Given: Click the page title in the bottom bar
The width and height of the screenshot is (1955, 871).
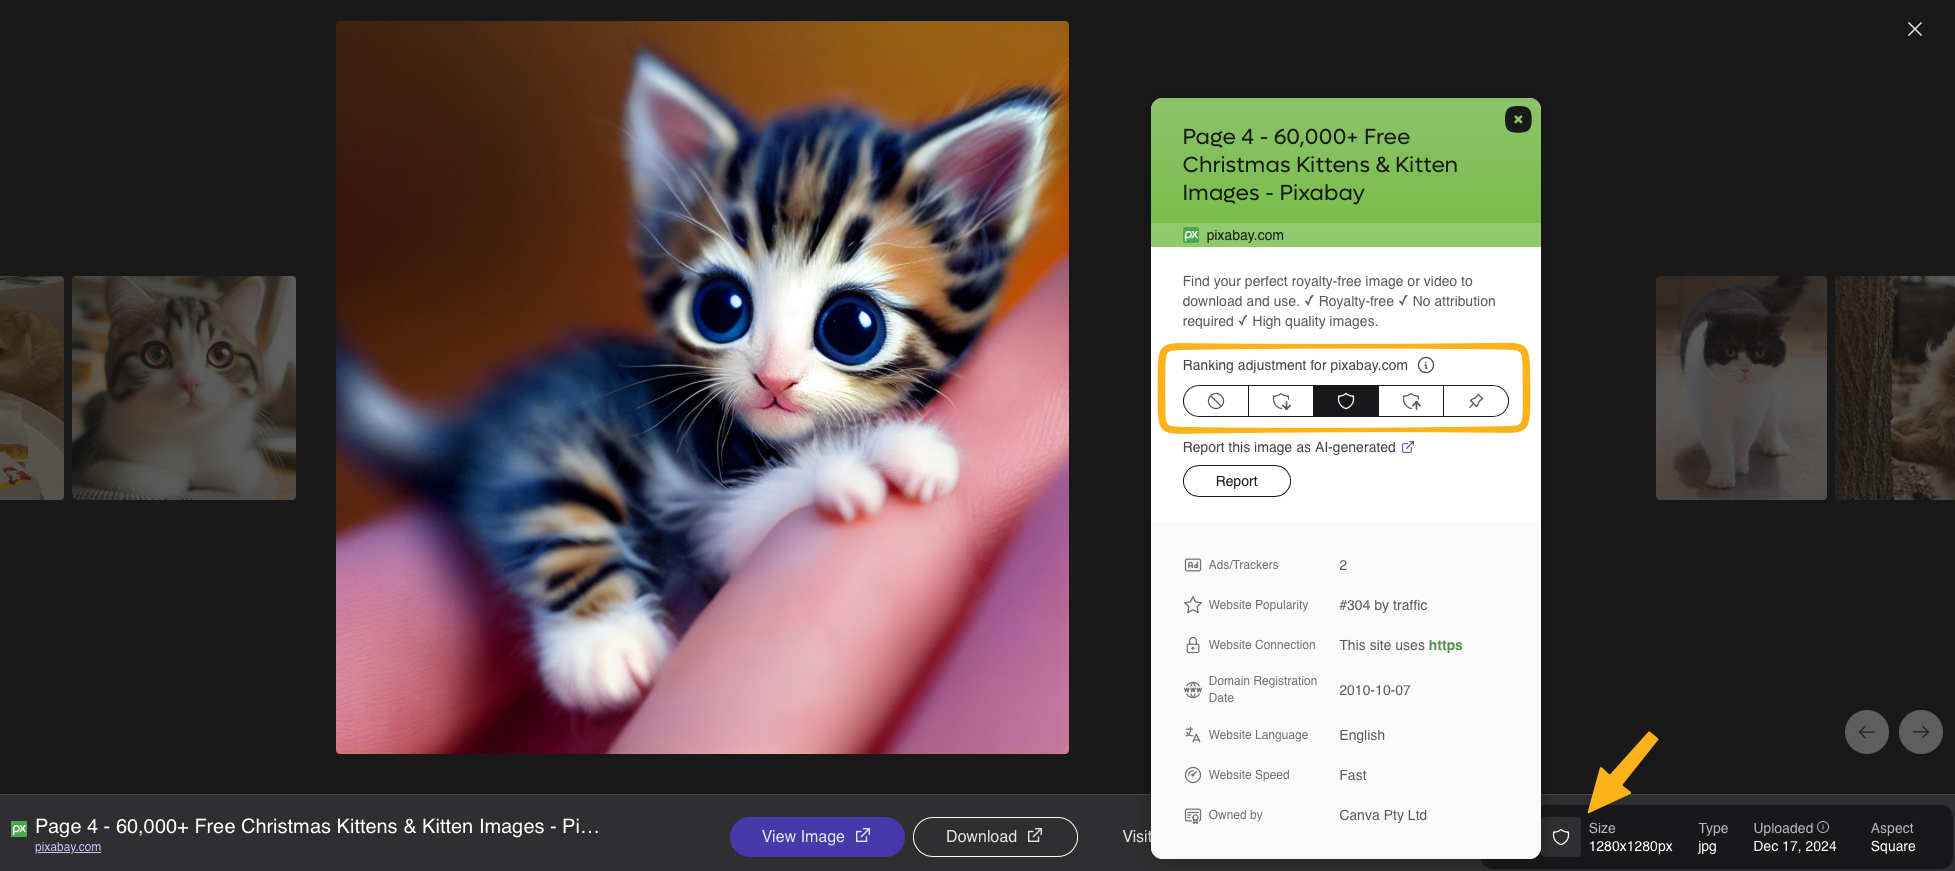Looking at the screenshot, I should click(317, 826).
